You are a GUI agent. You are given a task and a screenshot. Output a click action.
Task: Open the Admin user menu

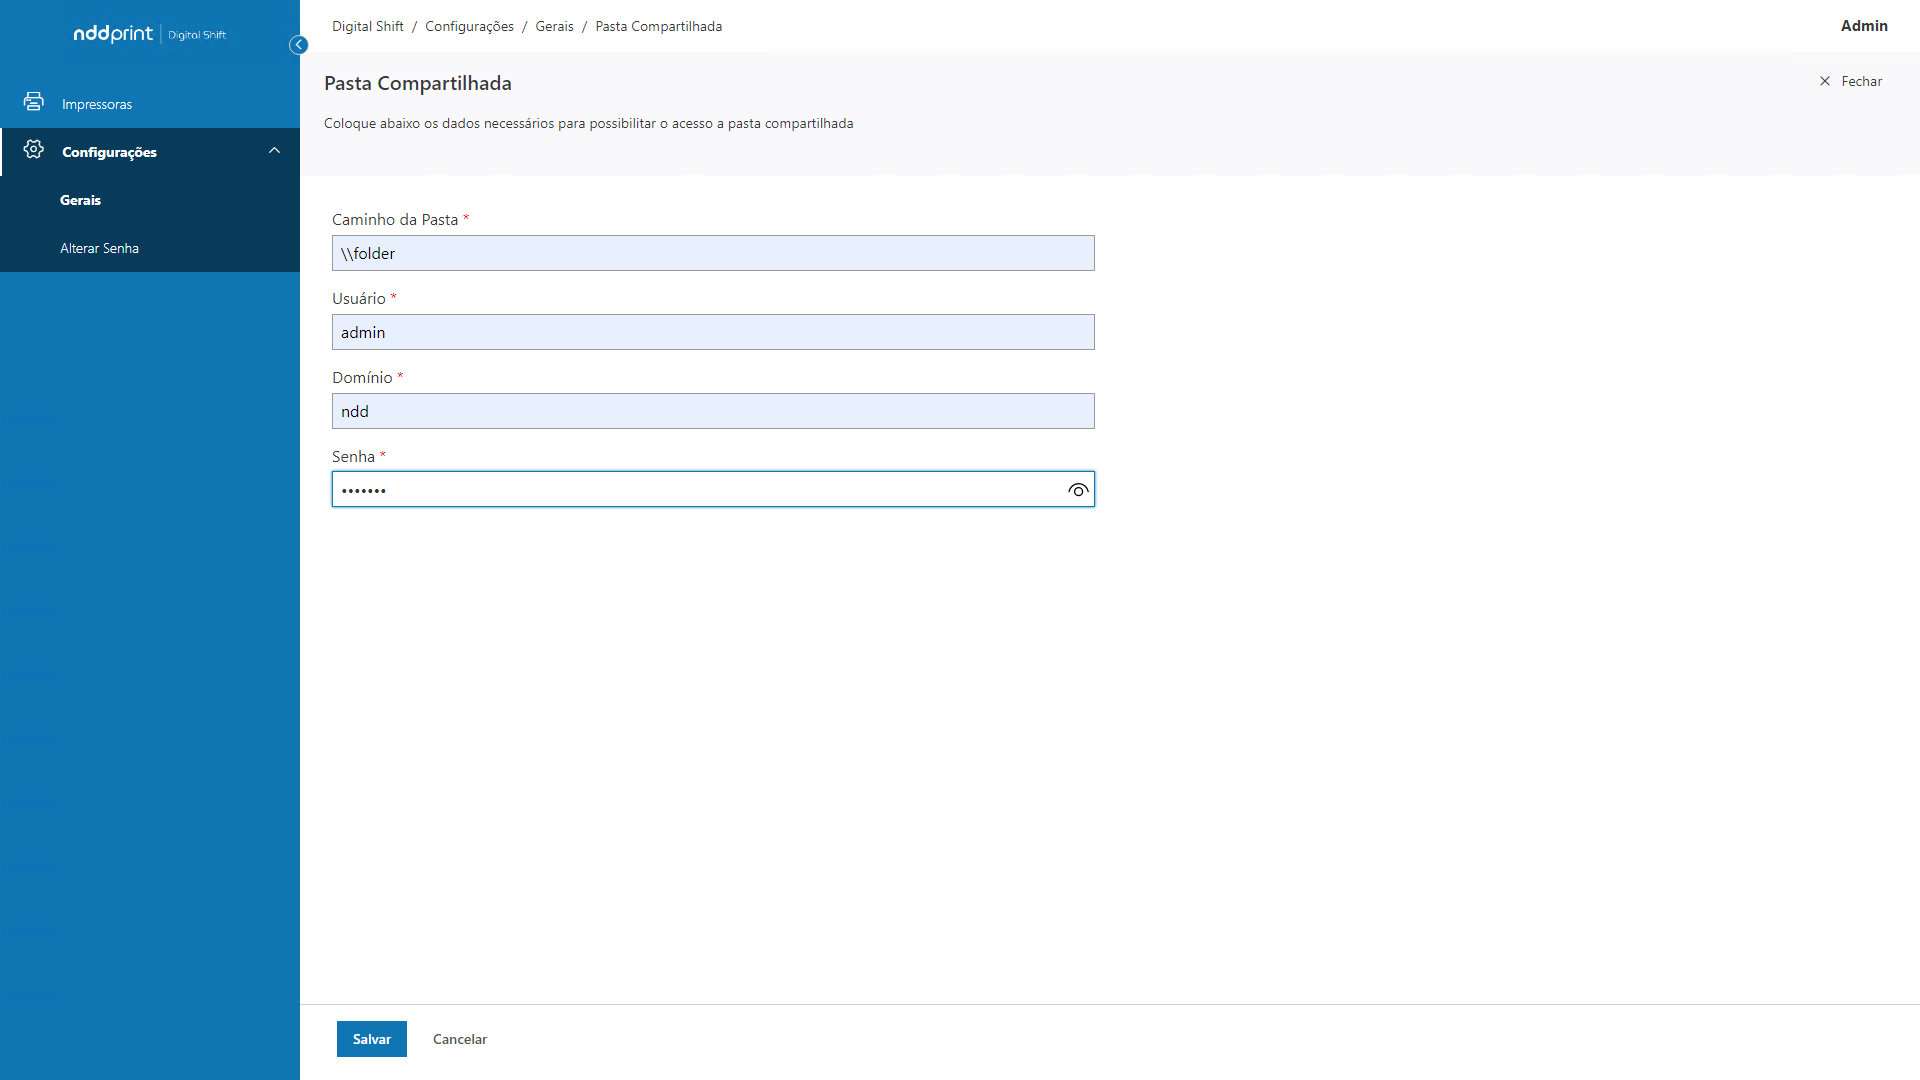[x=1864, y=26]
